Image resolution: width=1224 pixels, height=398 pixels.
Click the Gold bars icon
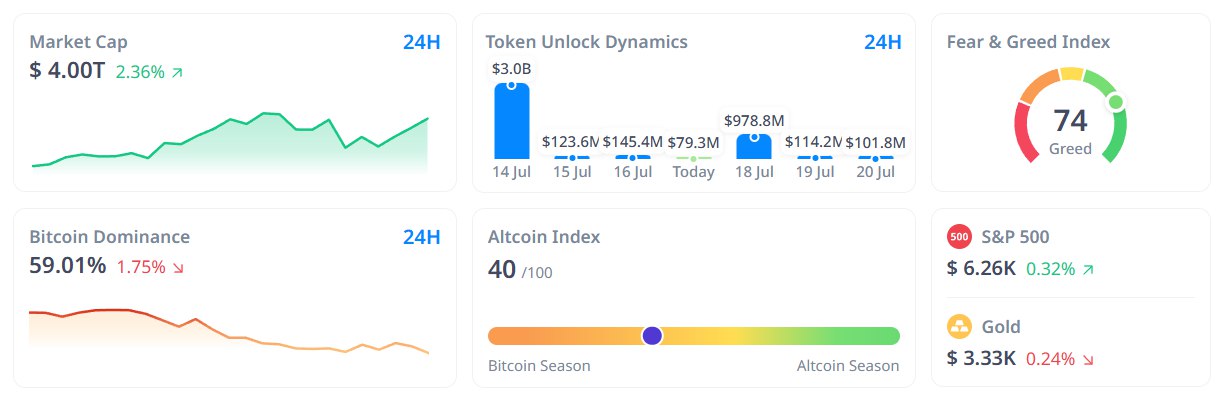959,326
